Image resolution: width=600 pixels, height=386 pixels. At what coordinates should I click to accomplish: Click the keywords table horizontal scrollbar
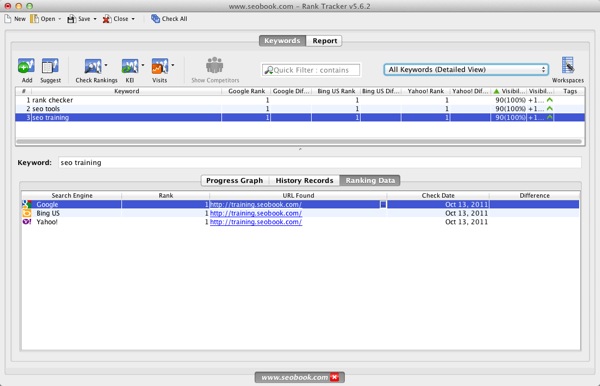299,142
